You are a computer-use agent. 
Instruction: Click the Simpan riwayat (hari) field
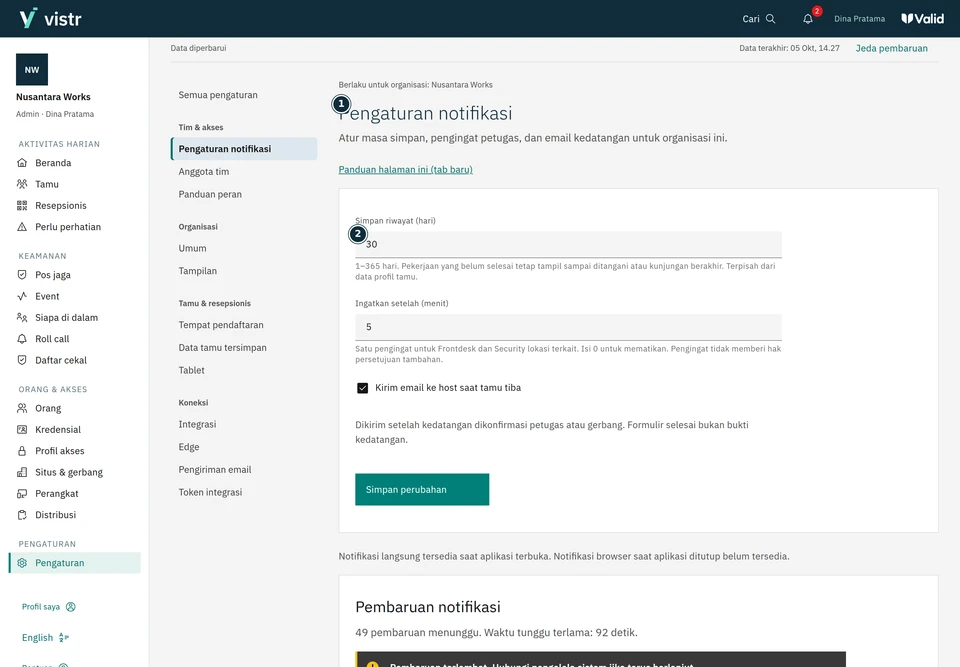click(568, 244)
